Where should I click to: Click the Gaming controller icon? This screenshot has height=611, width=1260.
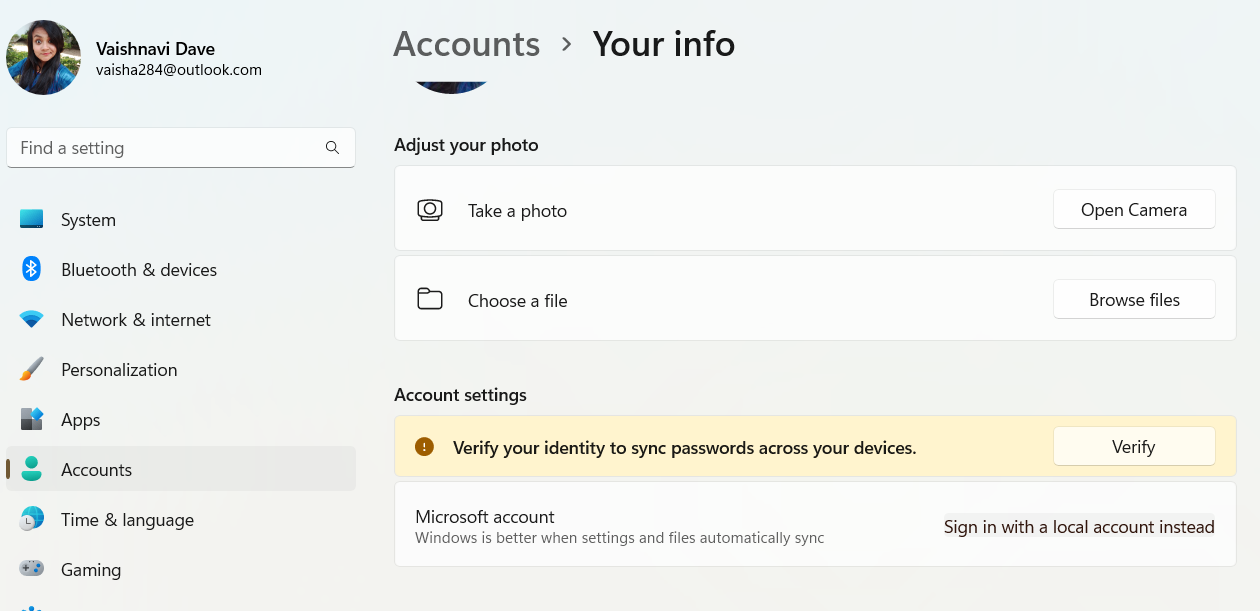[32, 569]
